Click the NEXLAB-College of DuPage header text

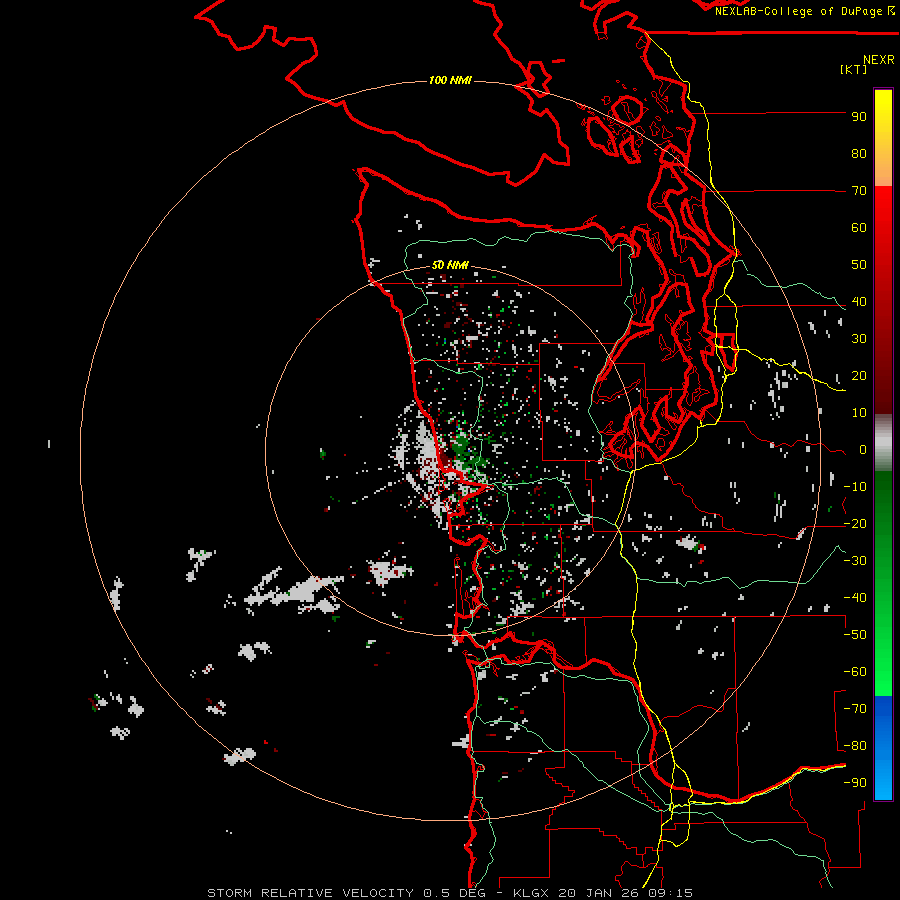pos(800,11)
